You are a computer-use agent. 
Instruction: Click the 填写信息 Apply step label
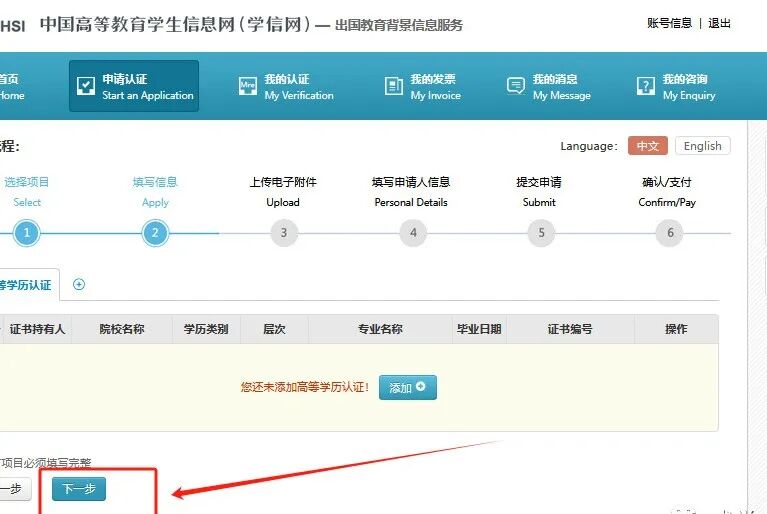155,192
